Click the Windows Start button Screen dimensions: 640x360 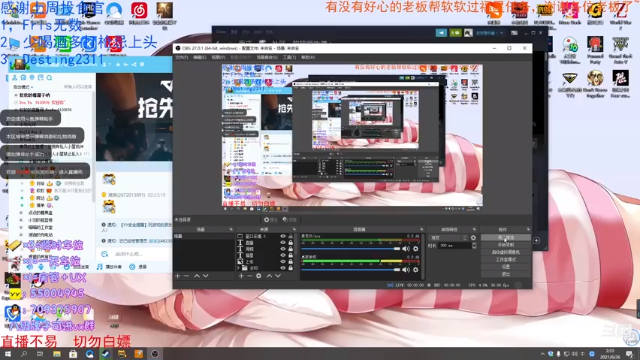click(x=8, y=354)
